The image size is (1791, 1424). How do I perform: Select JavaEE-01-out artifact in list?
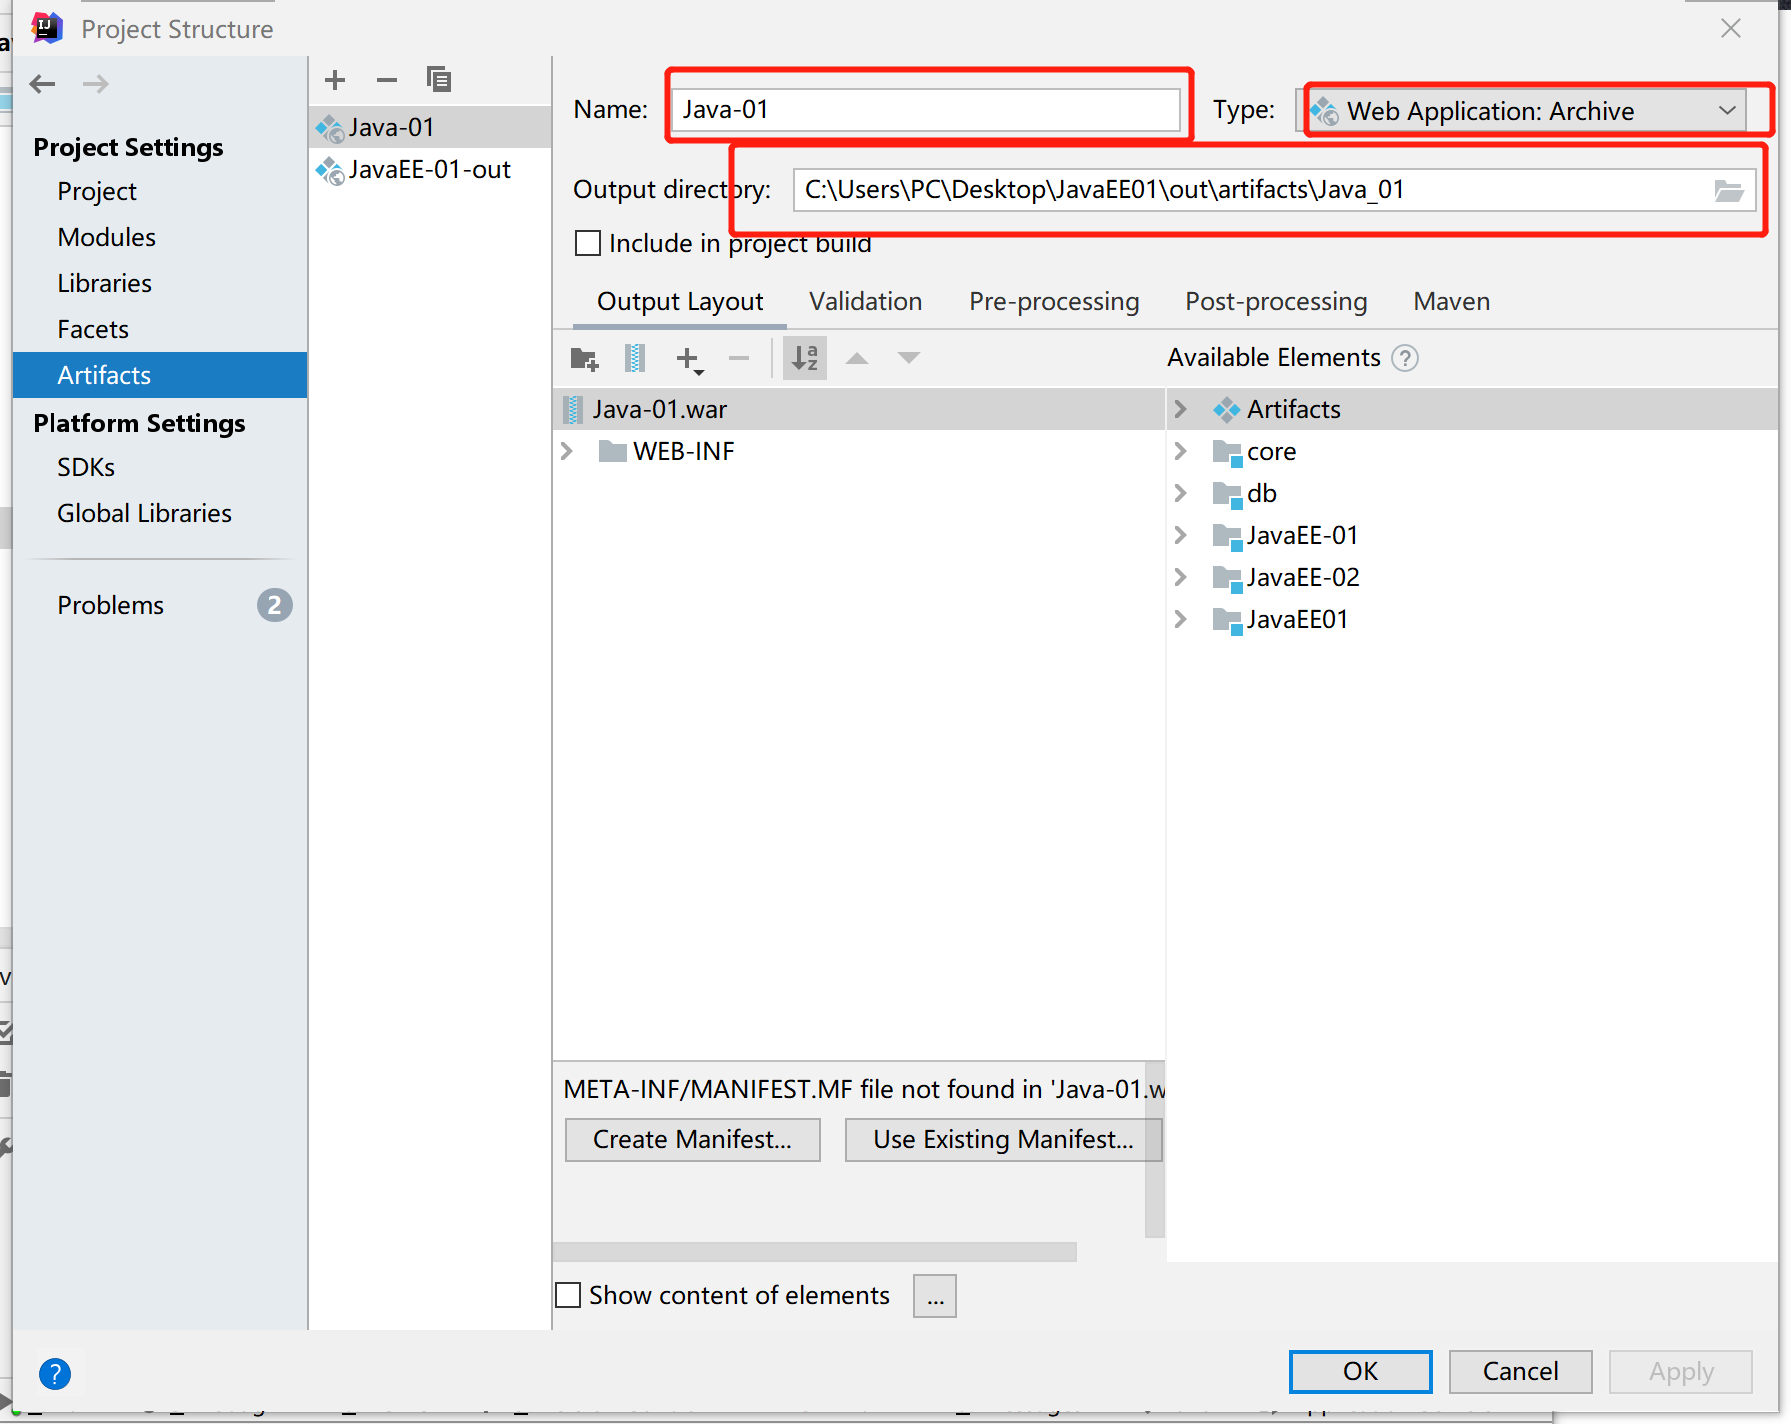pyautogui.click(x=430, y=169)
